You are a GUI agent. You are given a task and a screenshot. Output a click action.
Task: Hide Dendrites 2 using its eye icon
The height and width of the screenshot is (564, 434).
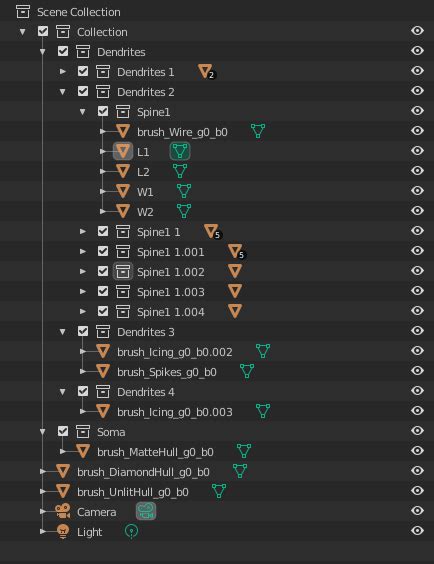click(x=417, y=91)
